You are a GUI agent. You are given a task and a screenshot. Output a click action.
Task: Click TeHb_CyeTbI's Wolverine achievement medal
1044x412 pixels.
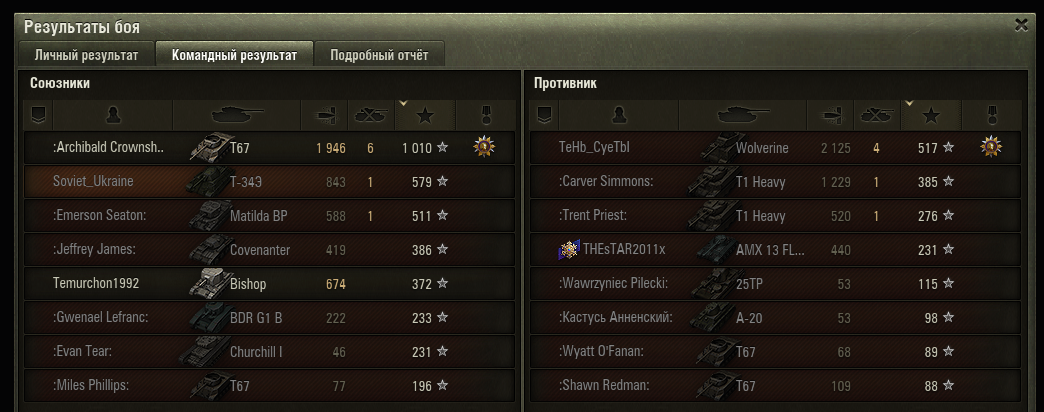[x=991, y=146]
